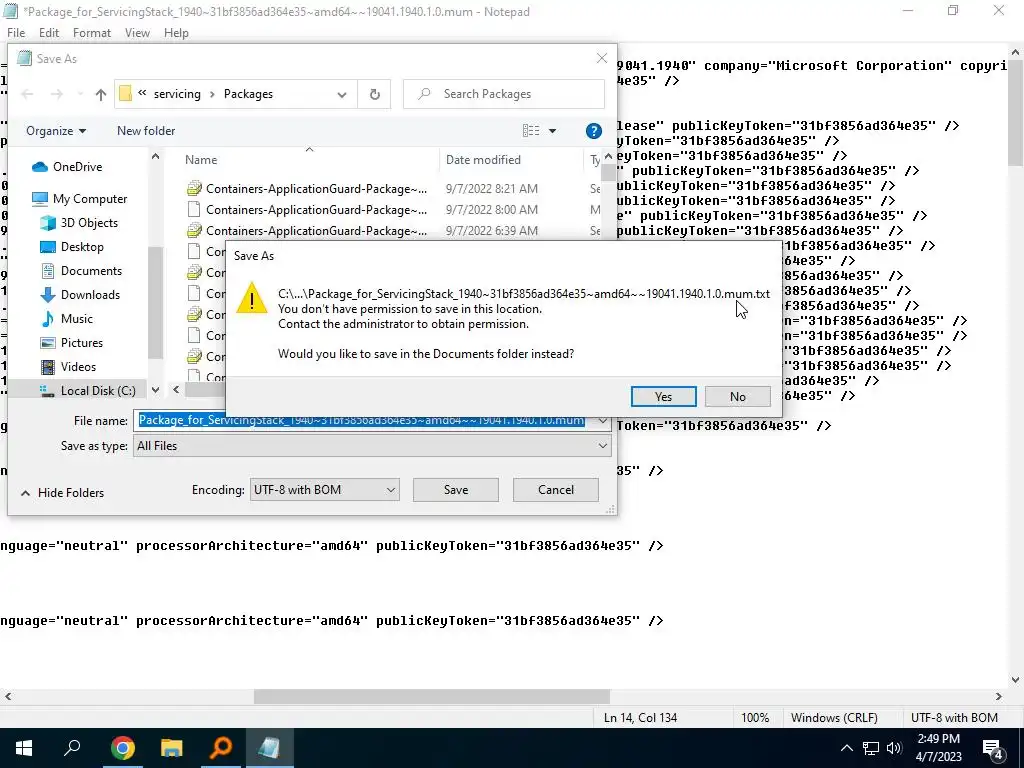Open notification center icon
1024x768 pixels.
993,748
